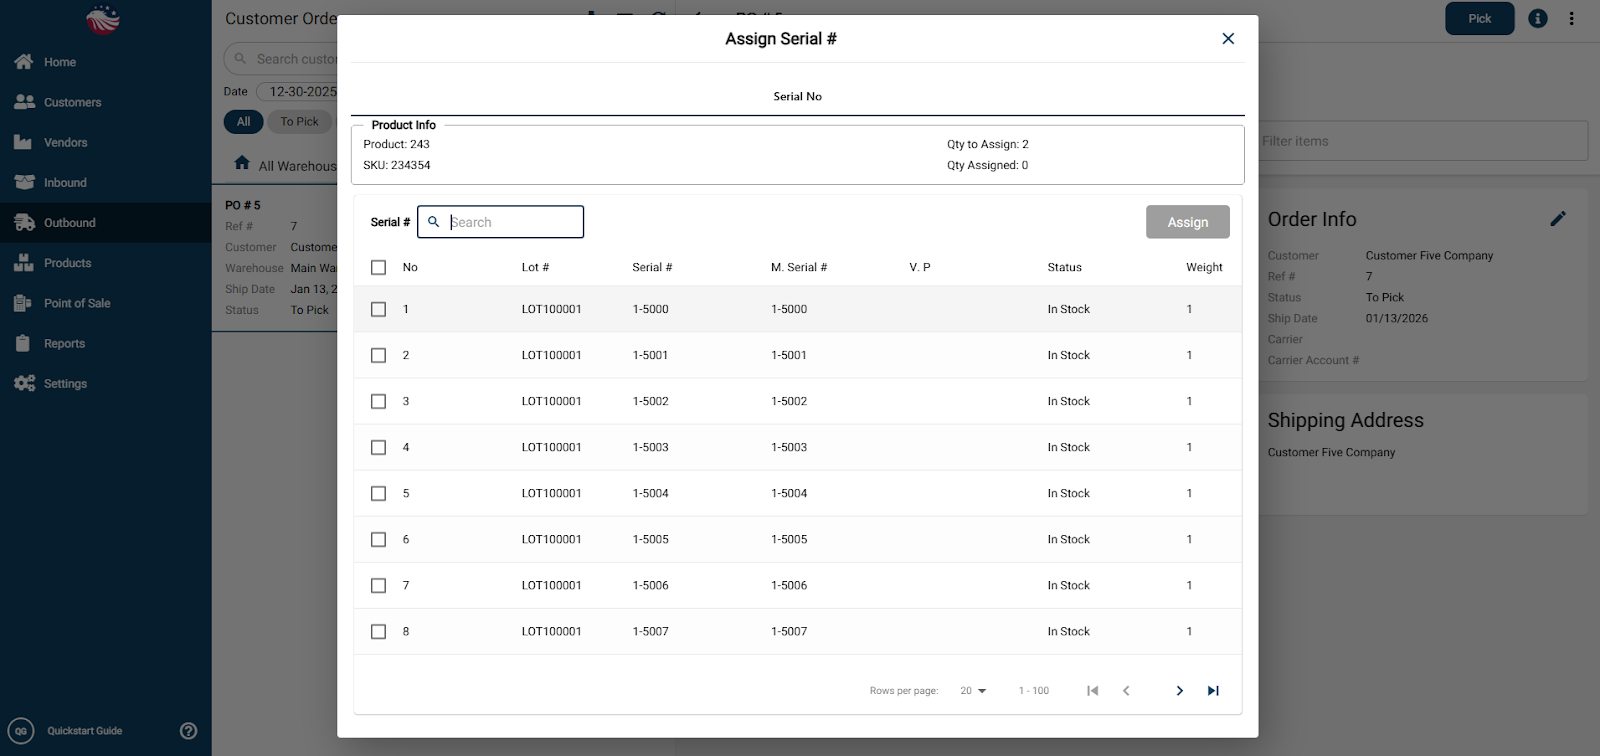Click the Reports clipboard icon
The image size is (1600, 756).
tap(24, 343)
